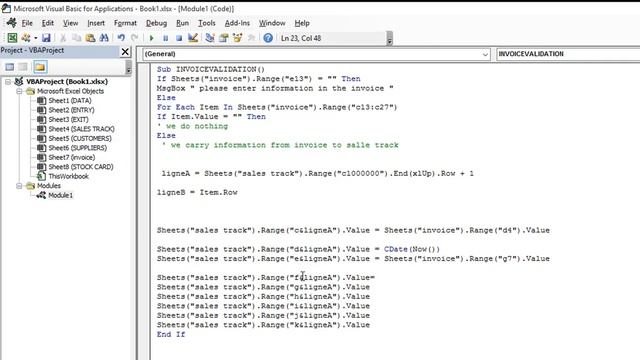Toggle Design Mode icon
Screen dimensions: 640x360
click(x=193, y=38)
